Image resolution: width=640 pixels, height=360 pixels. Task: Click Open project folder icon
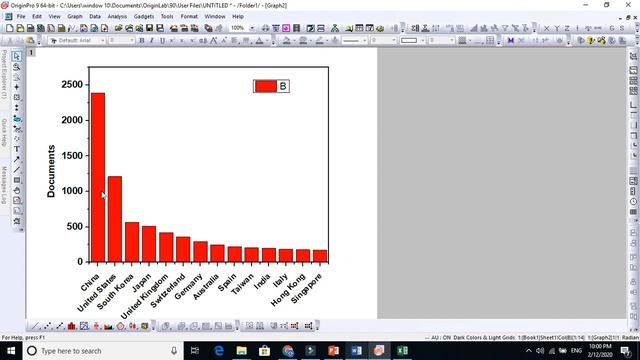point(118,28)
